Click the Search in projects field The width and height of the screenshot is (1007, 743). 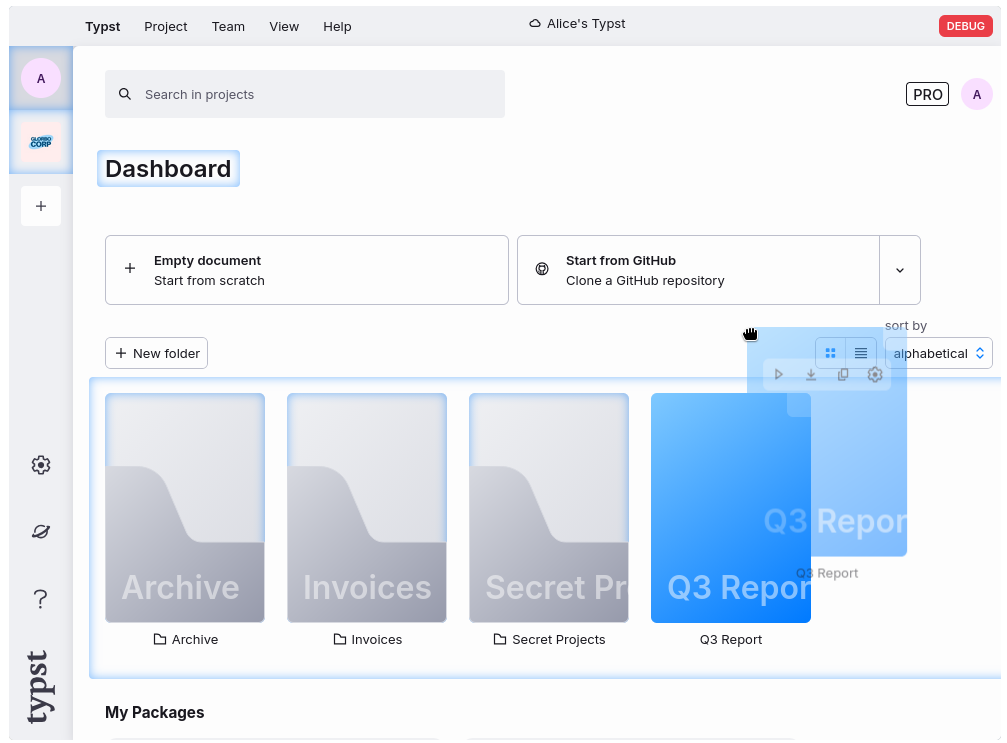point(305,94)
